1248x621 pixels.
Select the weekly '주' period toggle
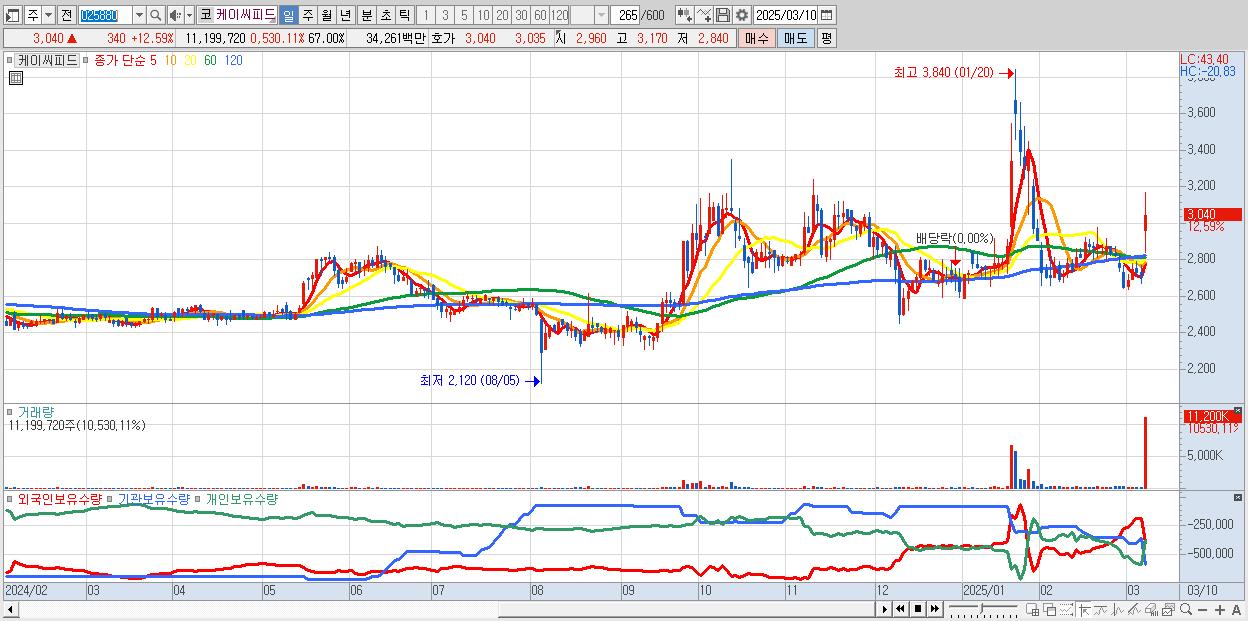pyautogui.click(x=307, y=15)
